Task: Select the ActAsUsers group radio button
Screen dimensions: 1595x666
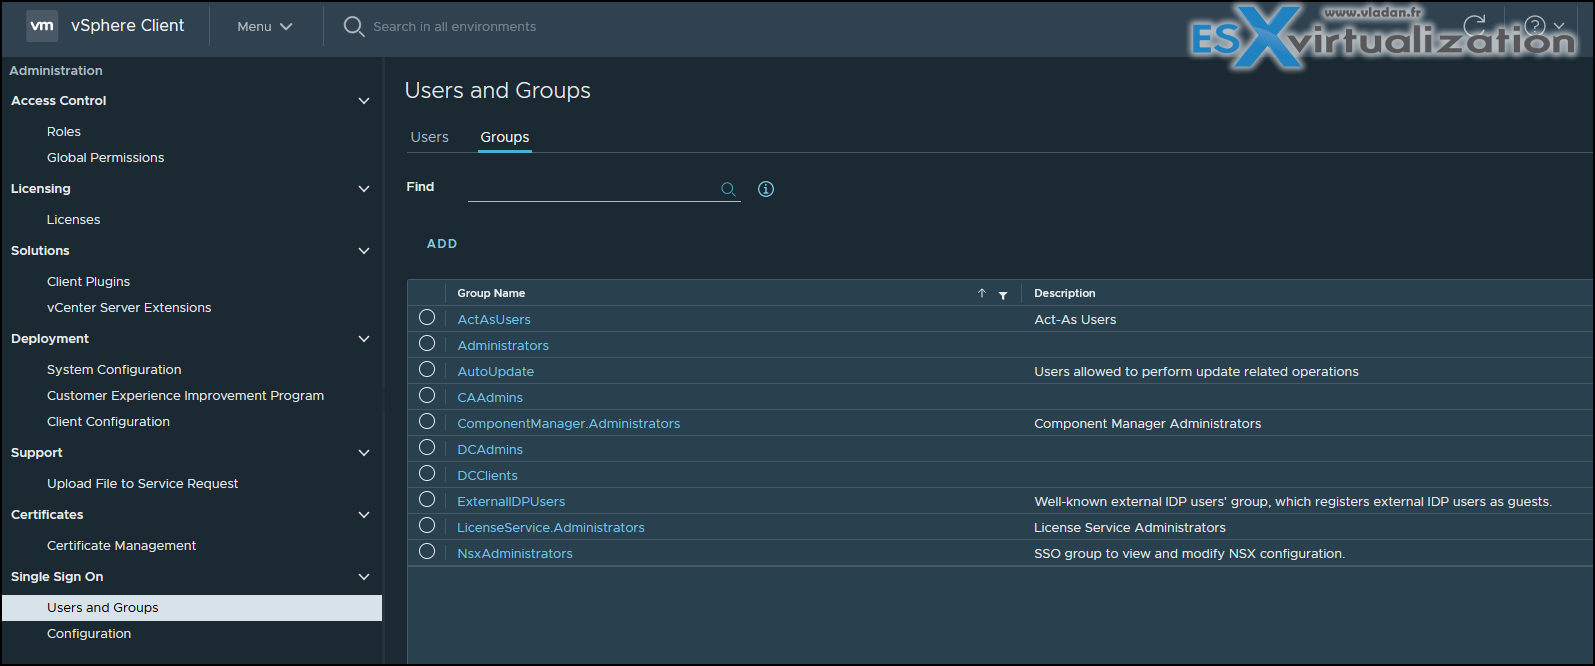Action: click(x=427, y=318)
